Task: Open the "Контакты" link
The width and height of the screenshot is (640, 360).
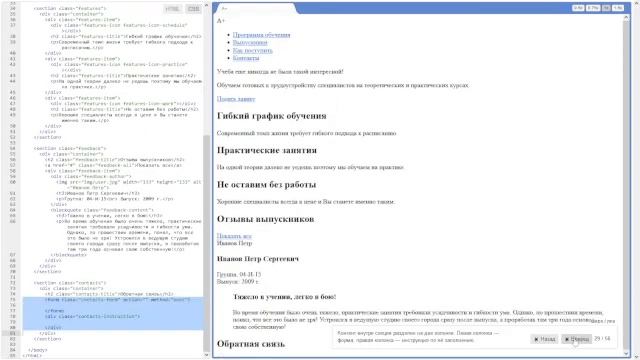Action: point(246,58)
